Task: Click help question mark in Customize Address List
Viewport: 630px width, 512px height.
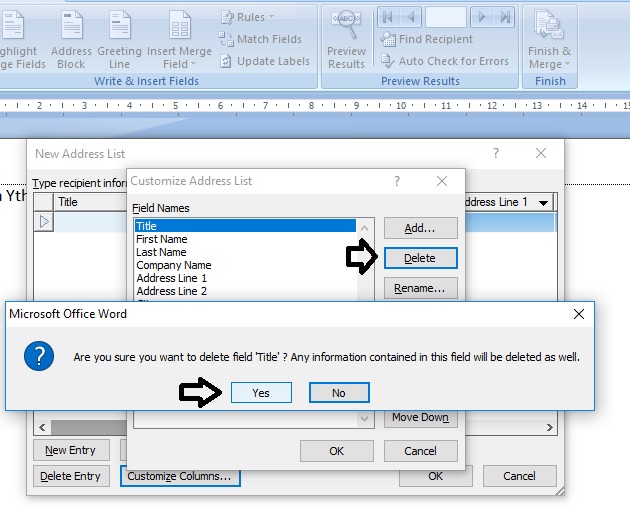Action: (x=397, y=181)
